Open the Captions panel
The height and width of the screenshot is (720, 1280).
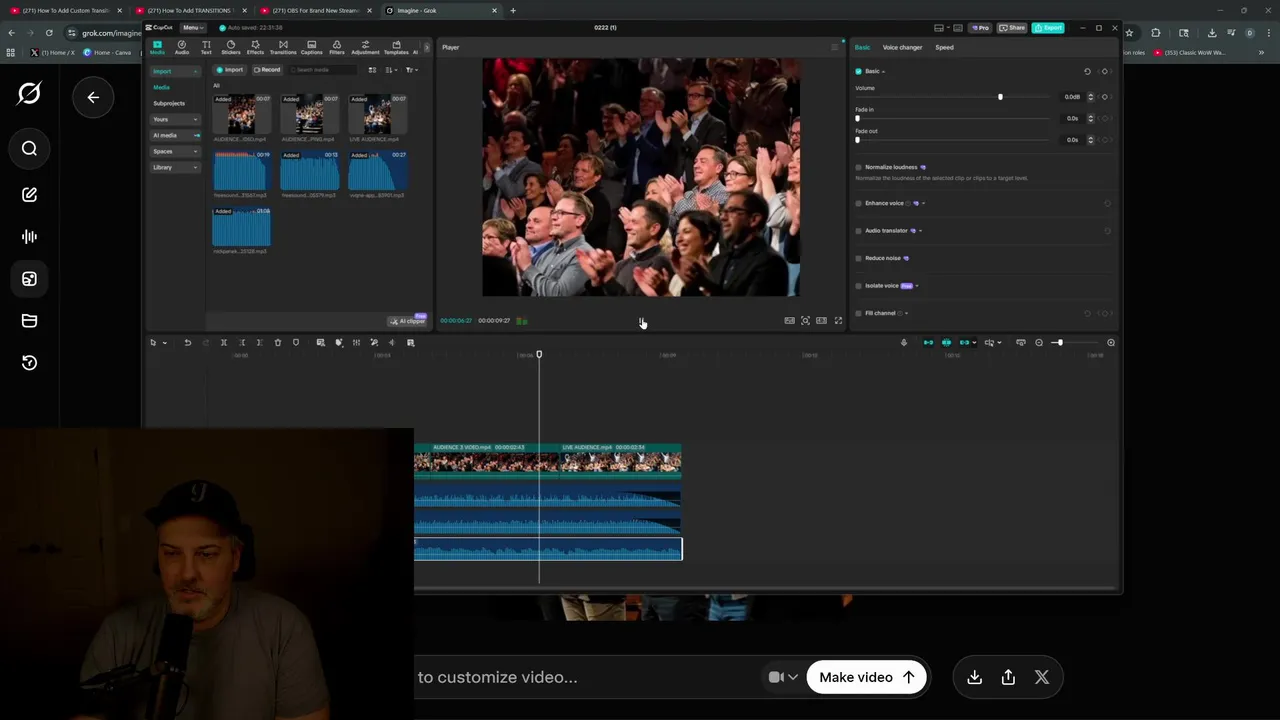click(312, 47)
